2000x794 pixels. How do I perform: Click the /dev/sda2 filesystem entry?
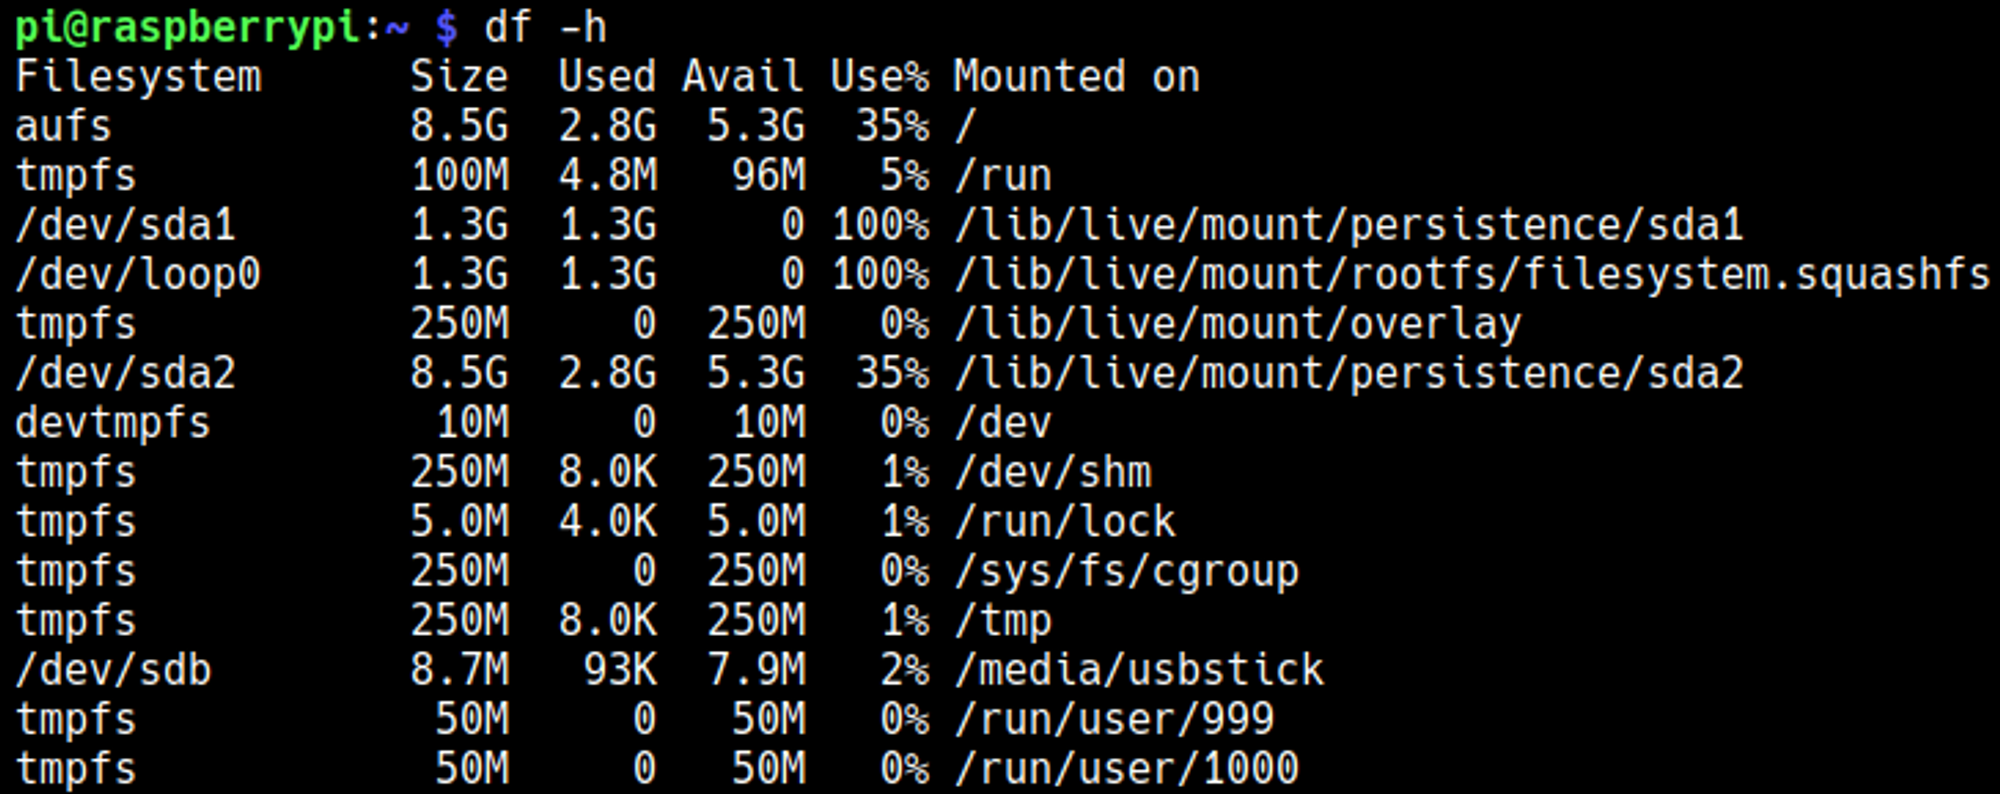point(125,374)
